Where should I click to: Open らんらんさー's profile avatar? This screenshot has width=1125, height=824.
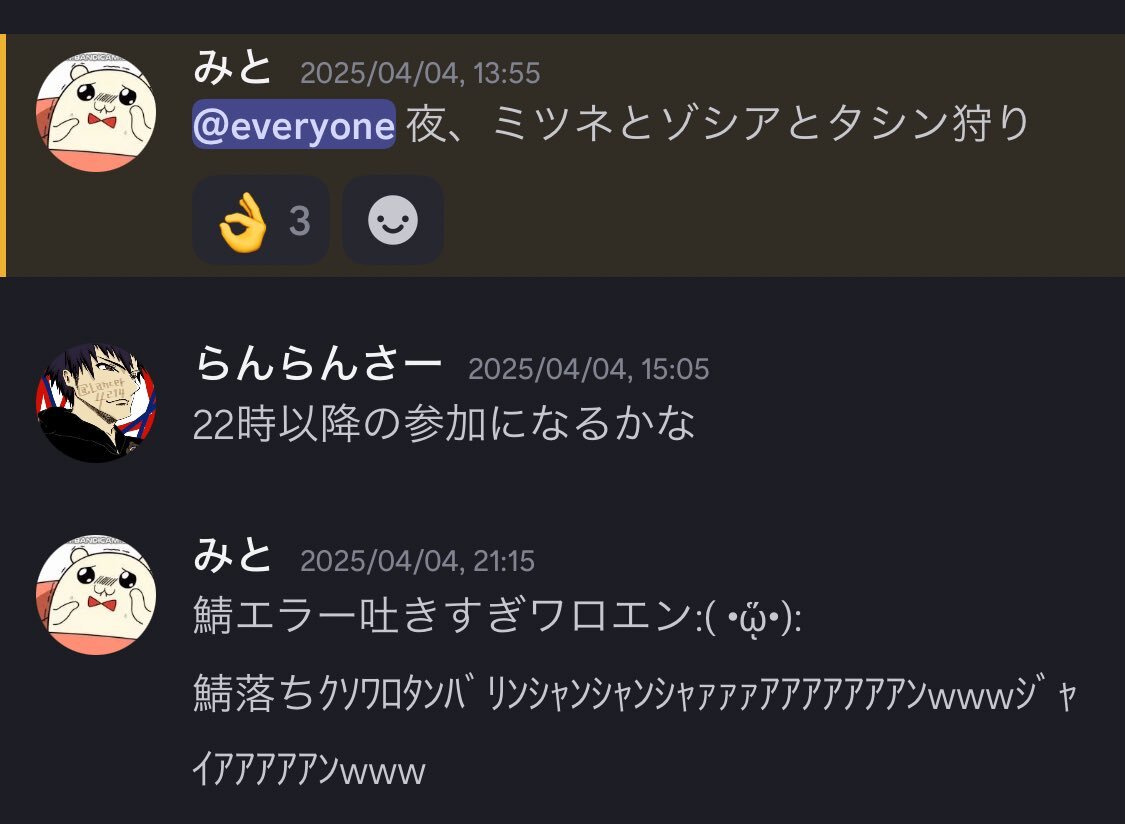pyautogui.click(x=96, y=403)
